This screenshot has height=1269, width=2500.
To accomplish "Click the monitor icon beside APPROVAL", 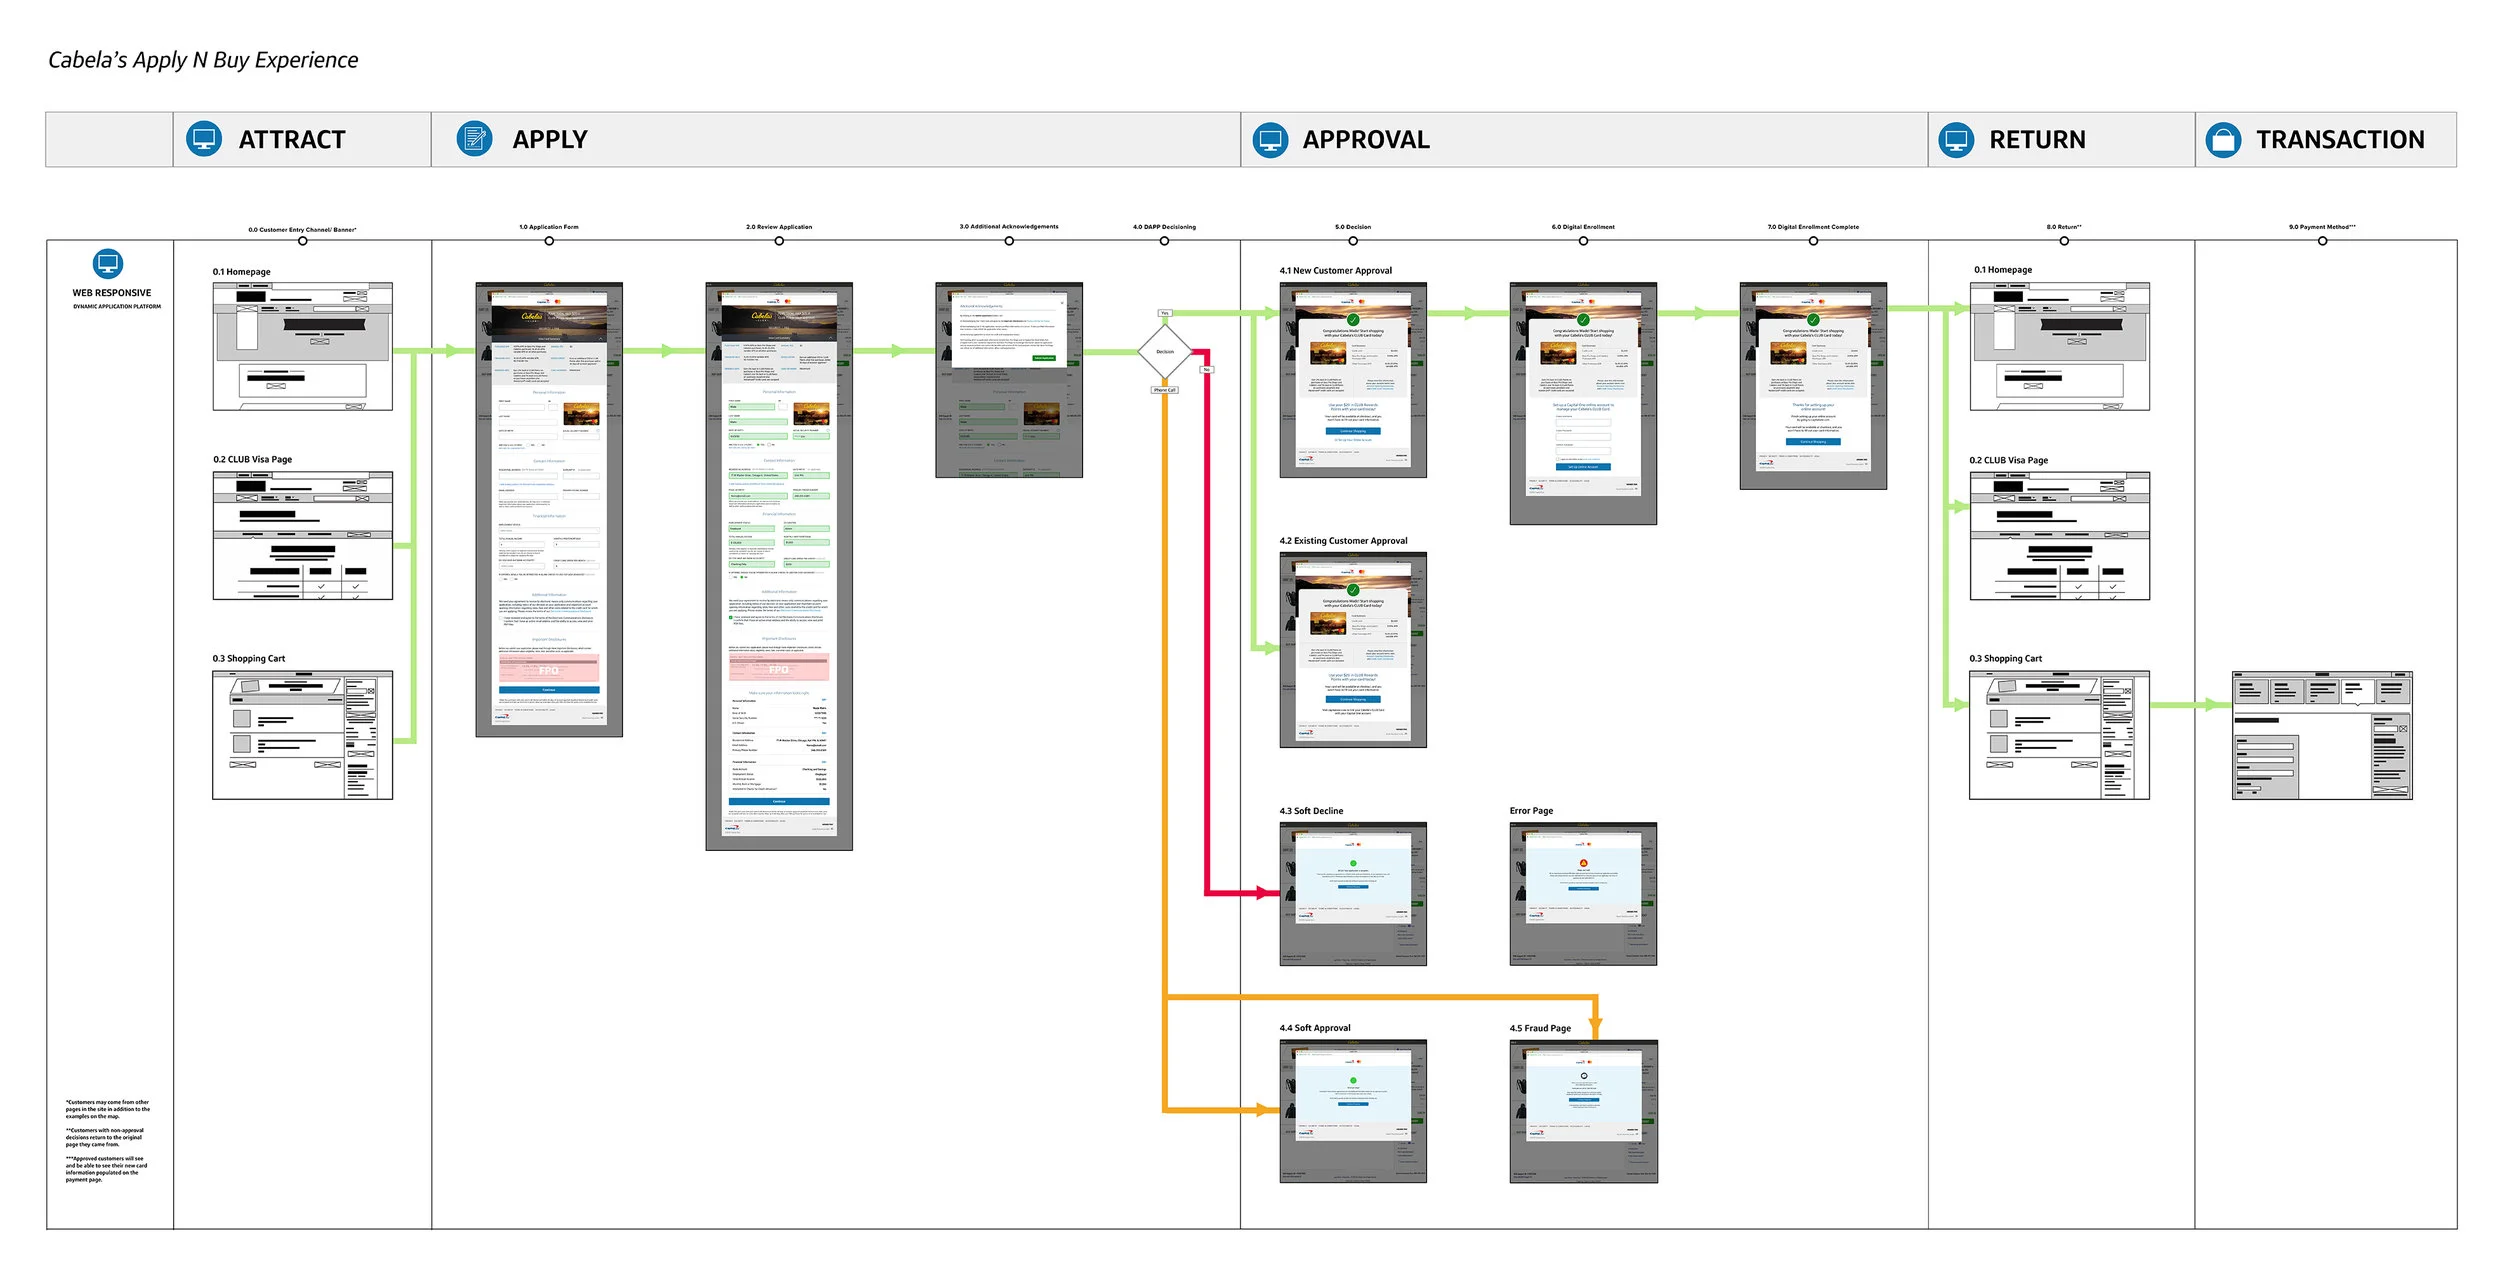I will [1270, 139].
